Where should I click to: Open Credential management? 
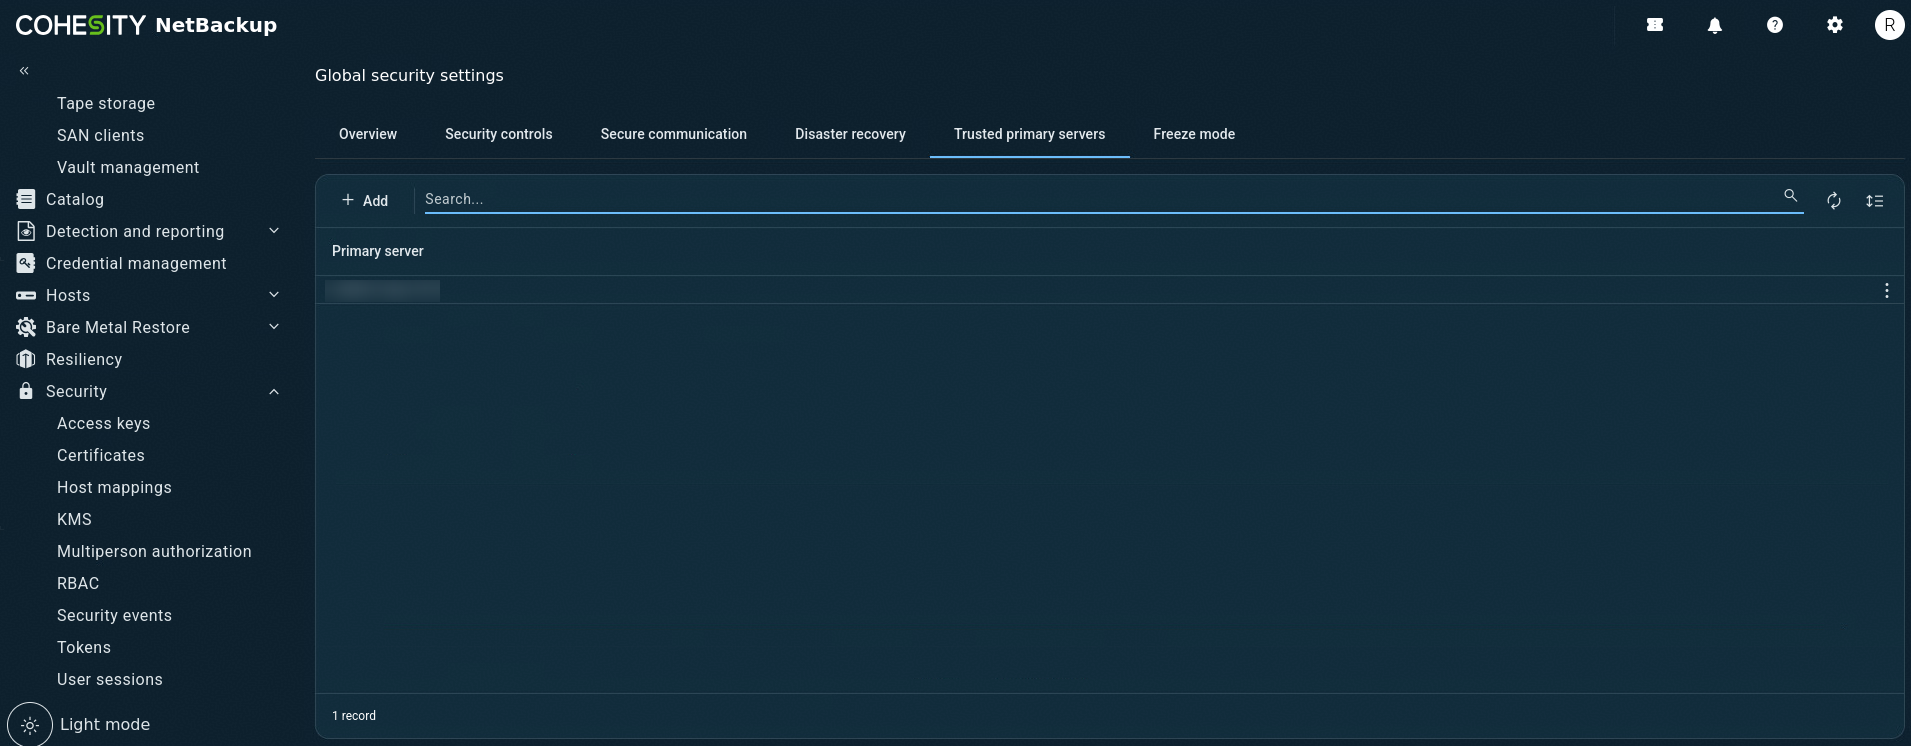tap(136, 263)
